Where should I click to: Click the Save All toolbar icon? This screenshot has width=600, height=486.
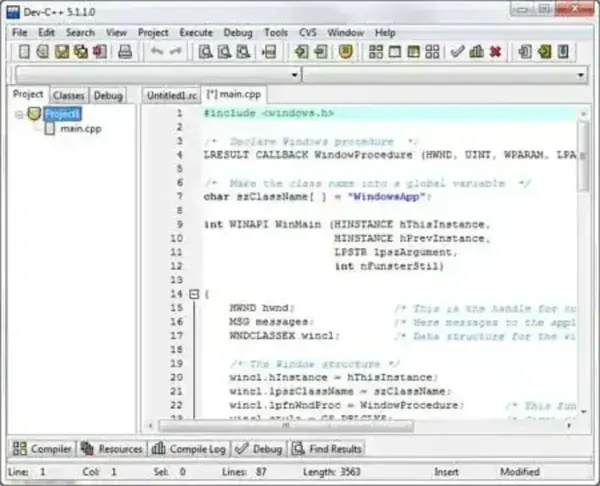pos(81,51)
